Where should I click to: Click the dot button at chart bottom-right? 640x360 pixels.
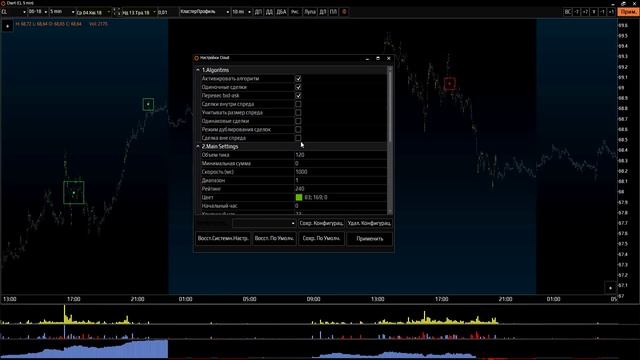pos(610,288)
